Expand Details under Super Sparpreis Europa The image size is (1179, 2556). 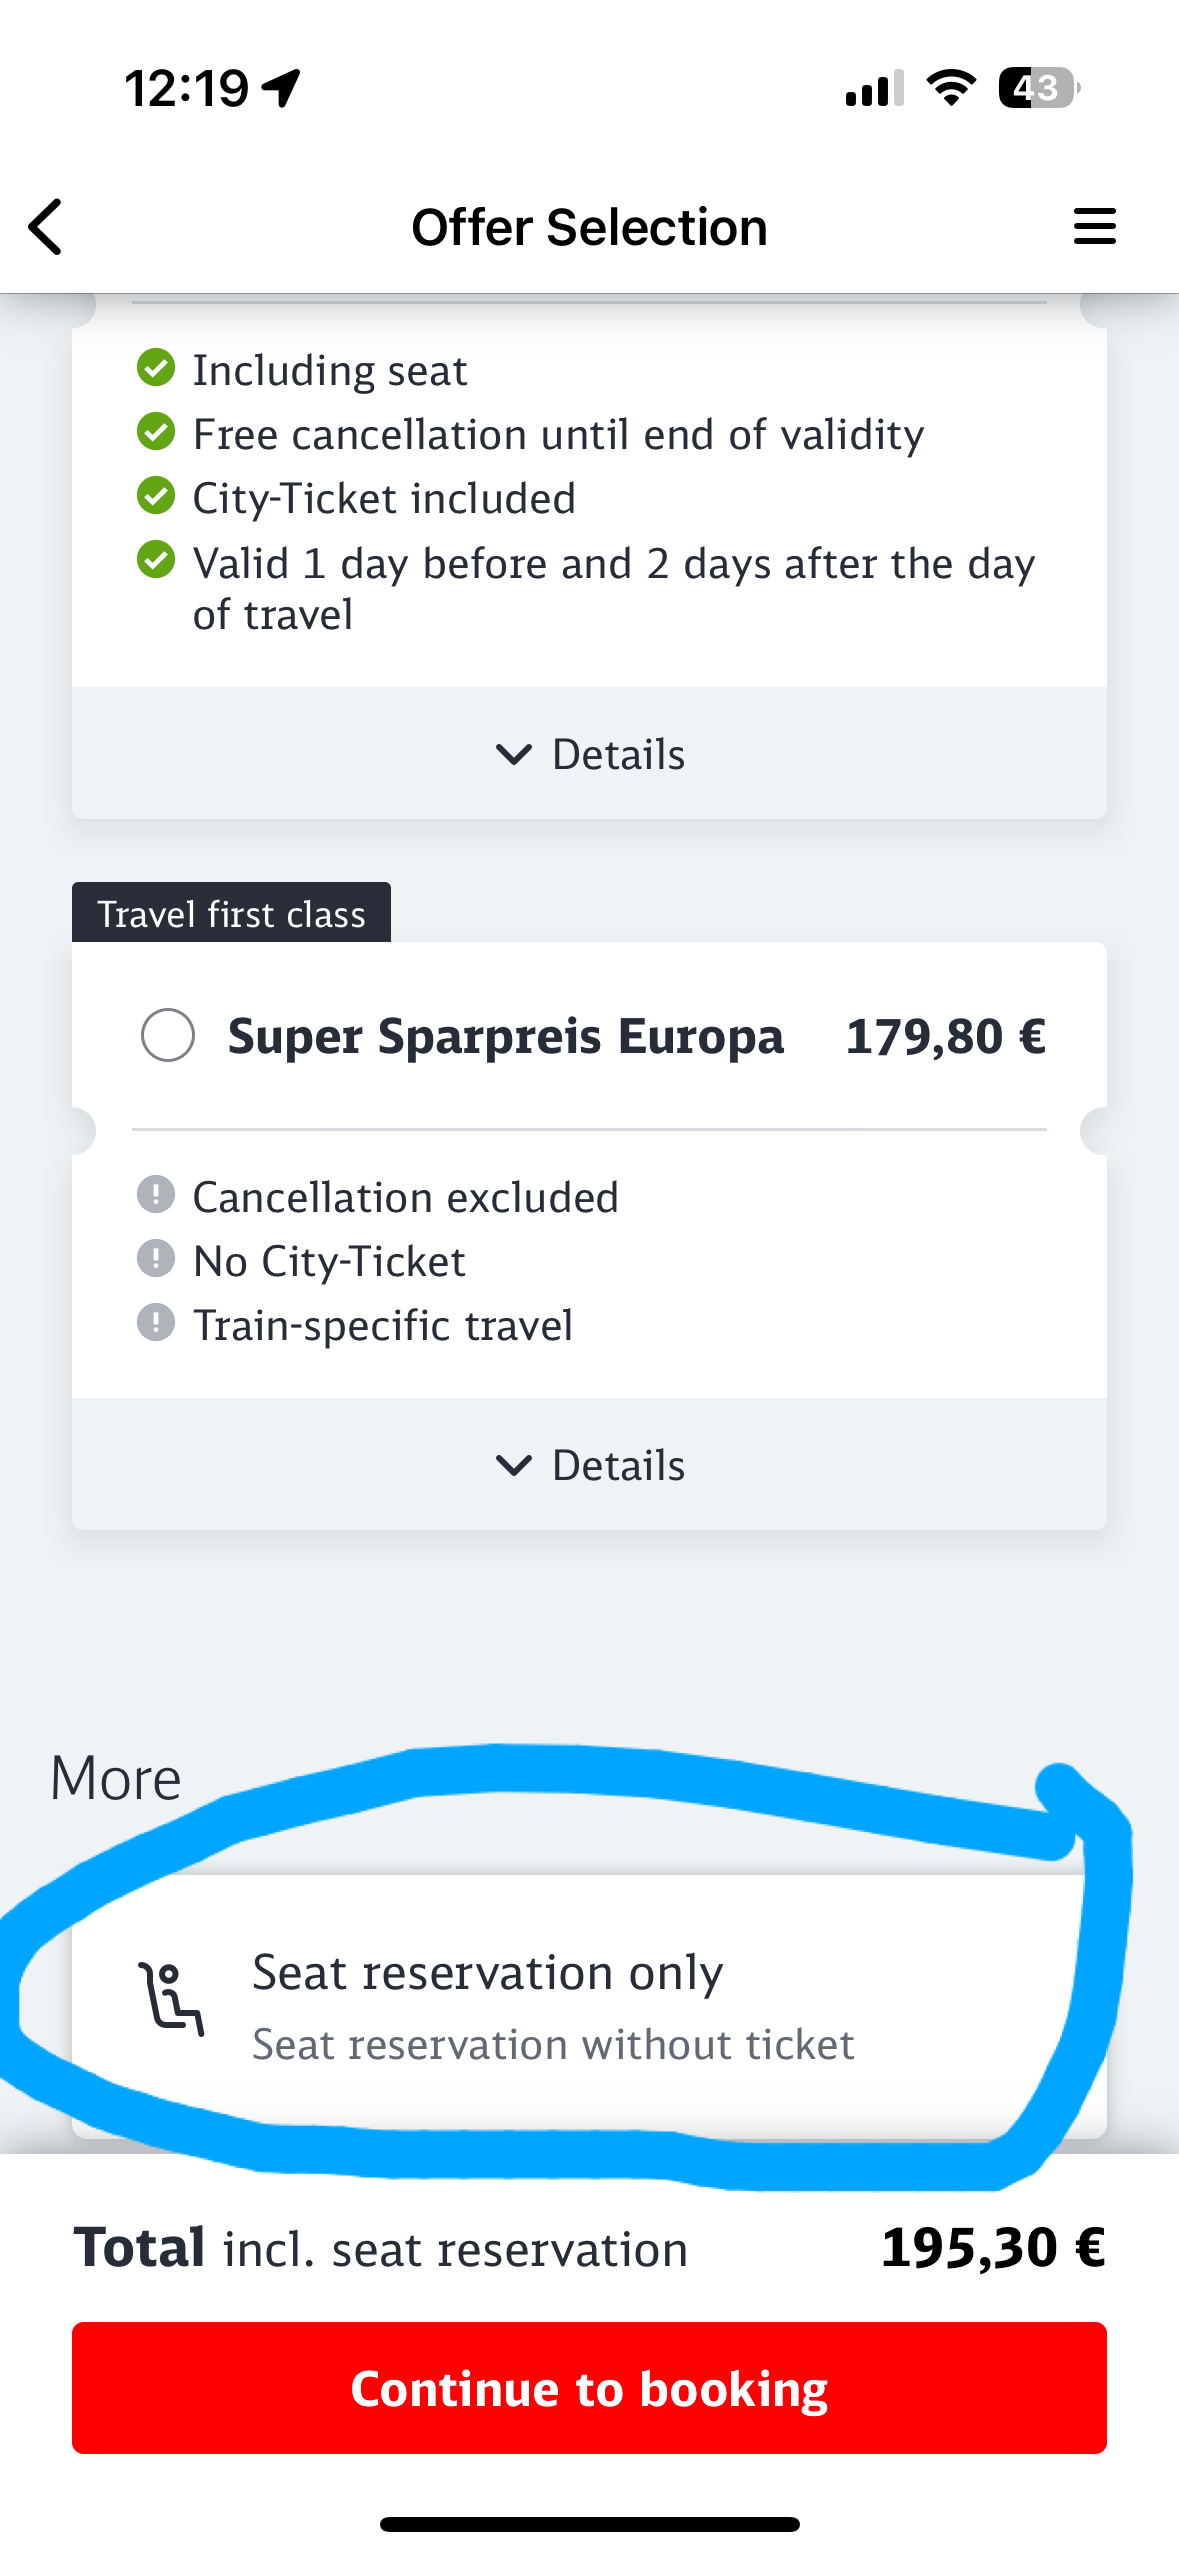pos(589,1464)
